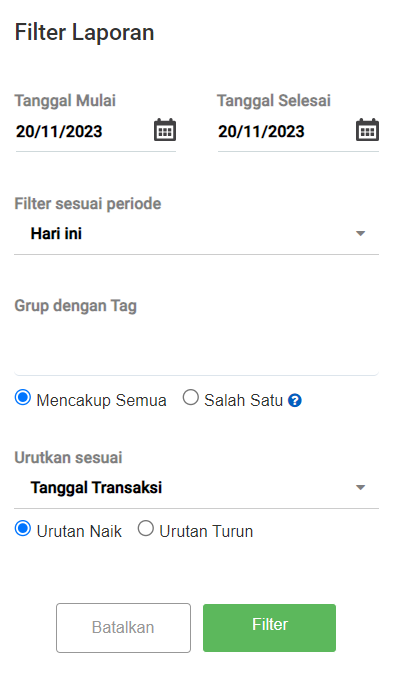399x690 pixels.
Task: Click the Grup dengan Tag input field
Action: [x=196, y=348]
